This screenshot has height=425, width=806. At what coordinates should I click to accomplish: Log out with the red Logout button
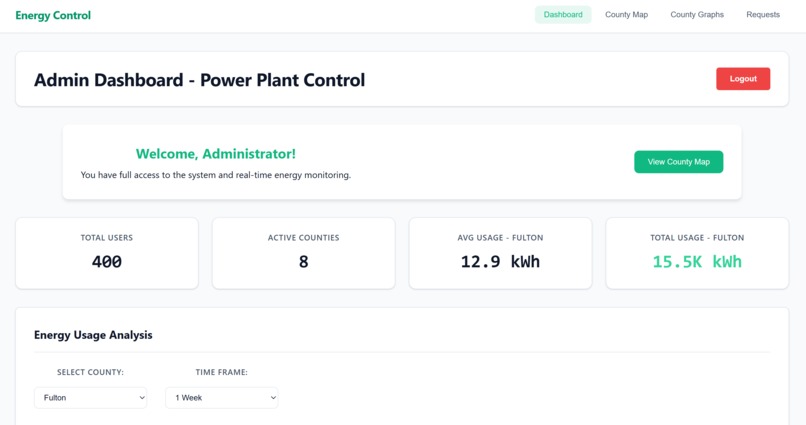743,79
